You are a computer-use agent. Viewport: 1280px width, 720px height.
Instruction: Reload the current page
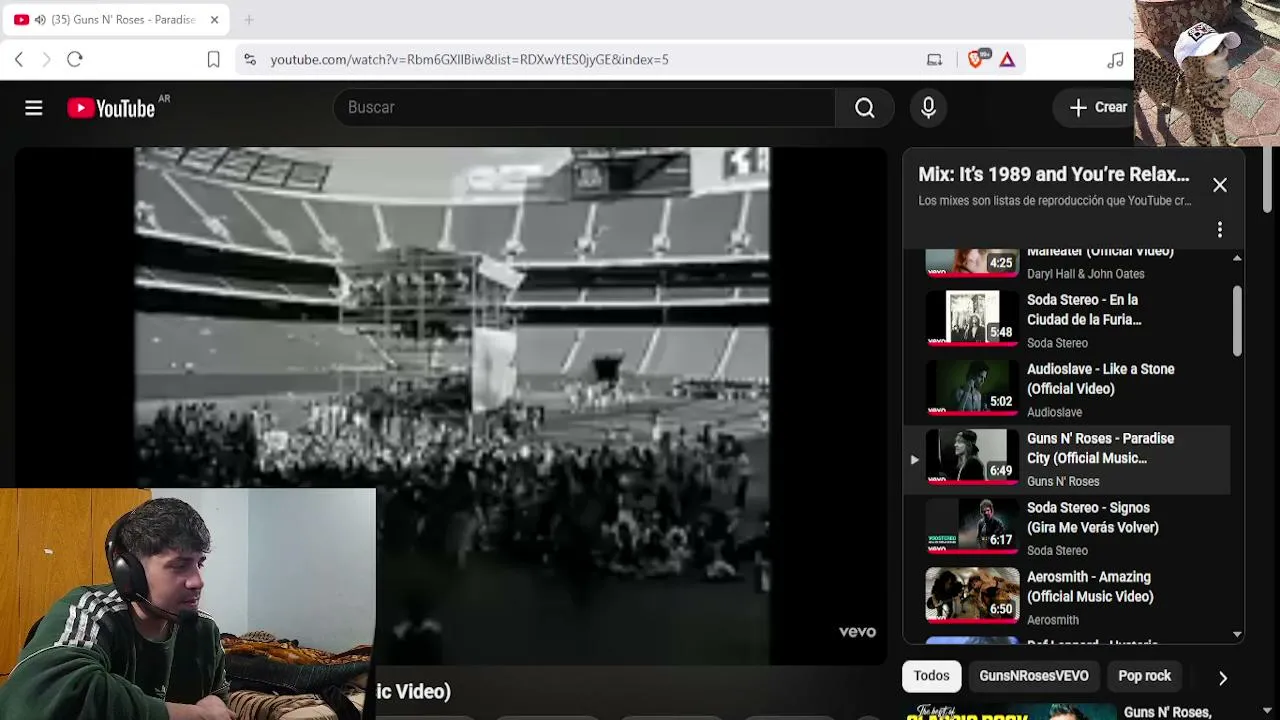(x=75, y=60)
